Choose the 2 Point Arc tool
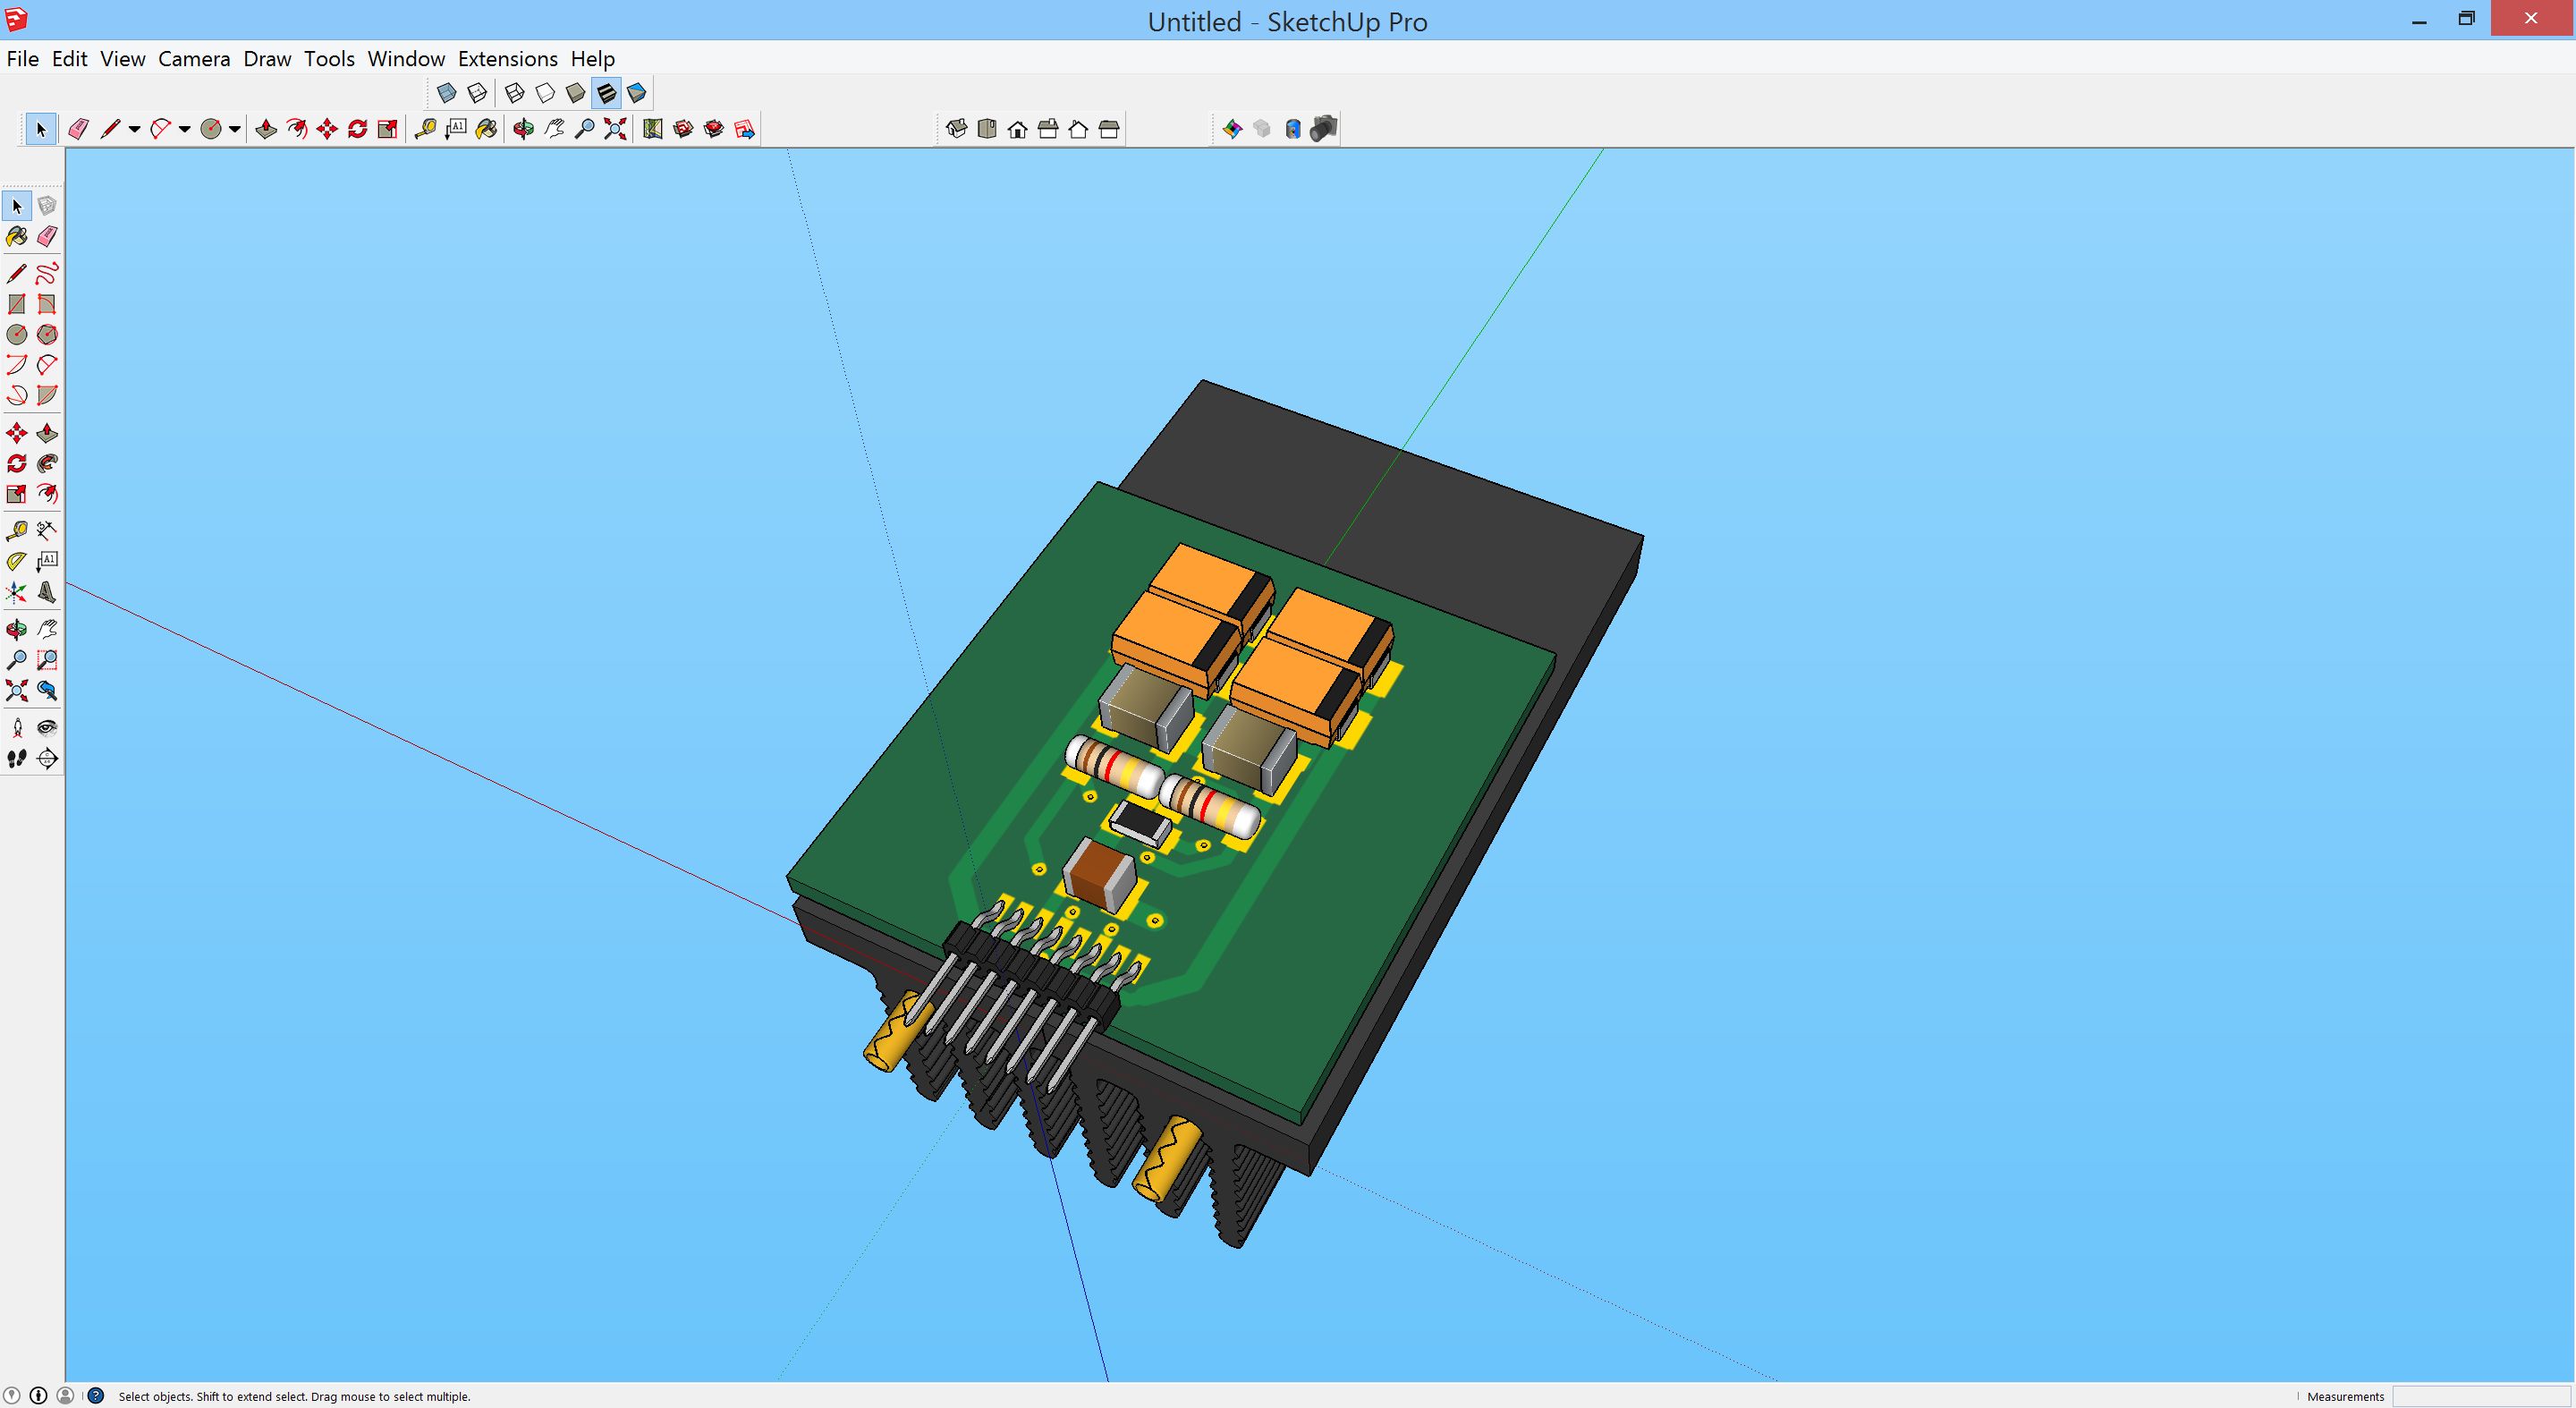This screenshot has height=1408, width=2576. point(46,365)
